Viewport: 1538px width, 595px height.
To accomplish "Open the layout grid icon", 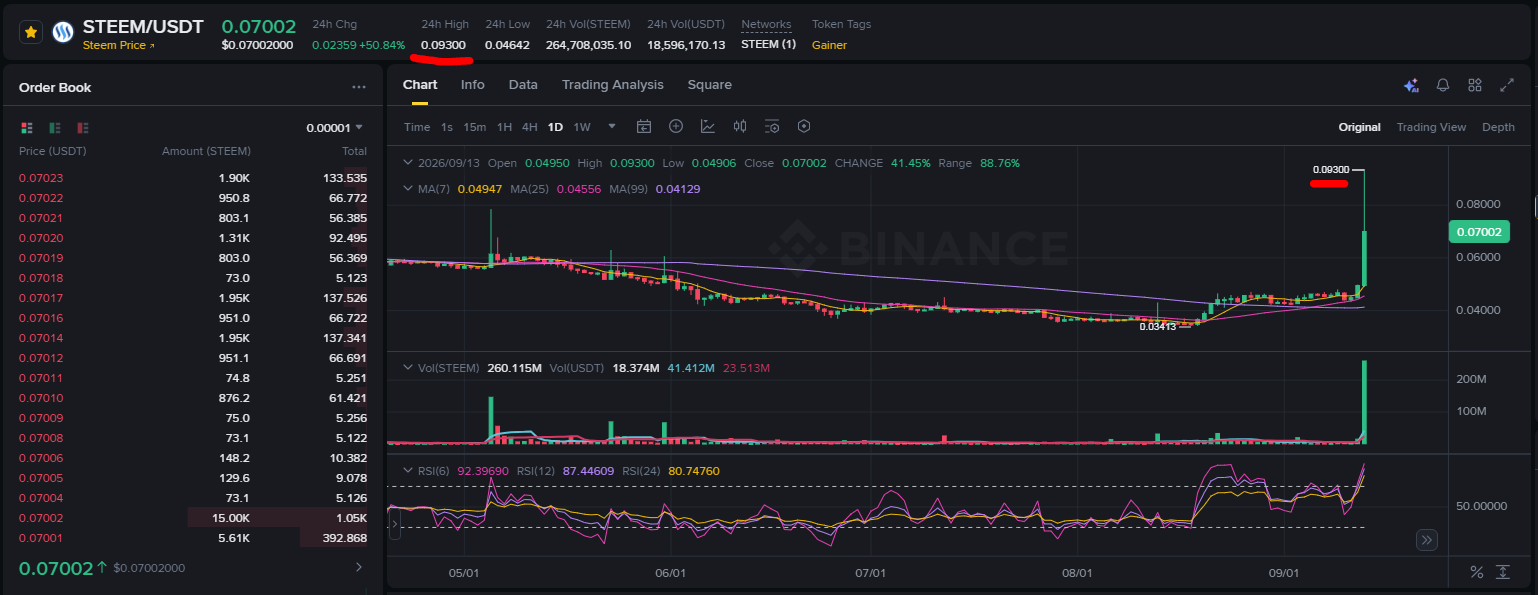I will click(x=1475, y=86).
